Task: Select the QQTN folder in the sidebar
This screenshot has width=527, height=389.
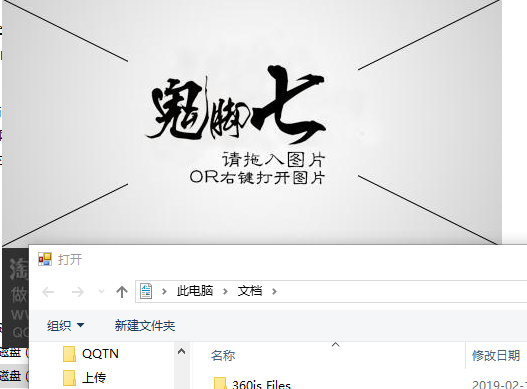Action: 91,354
